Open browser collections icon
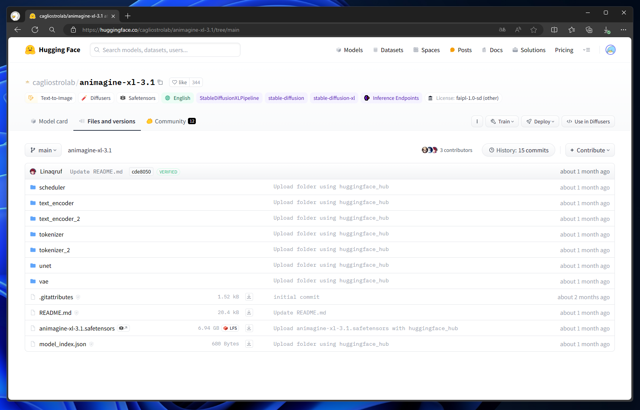This screenshot has height=410, width=640. click(x=589, y=30)
